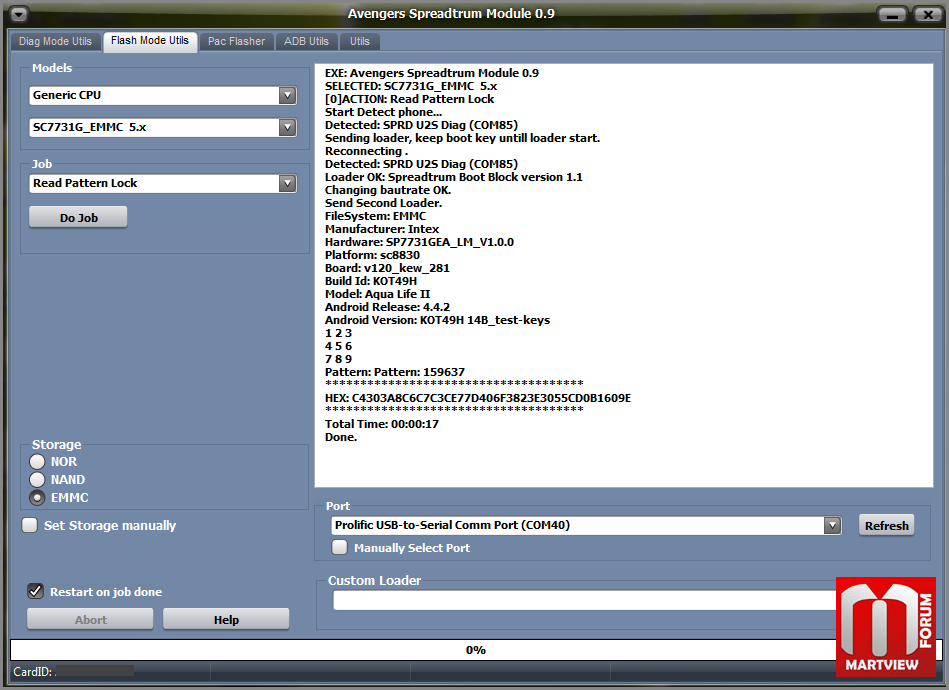Open Help

pos(226,619)
